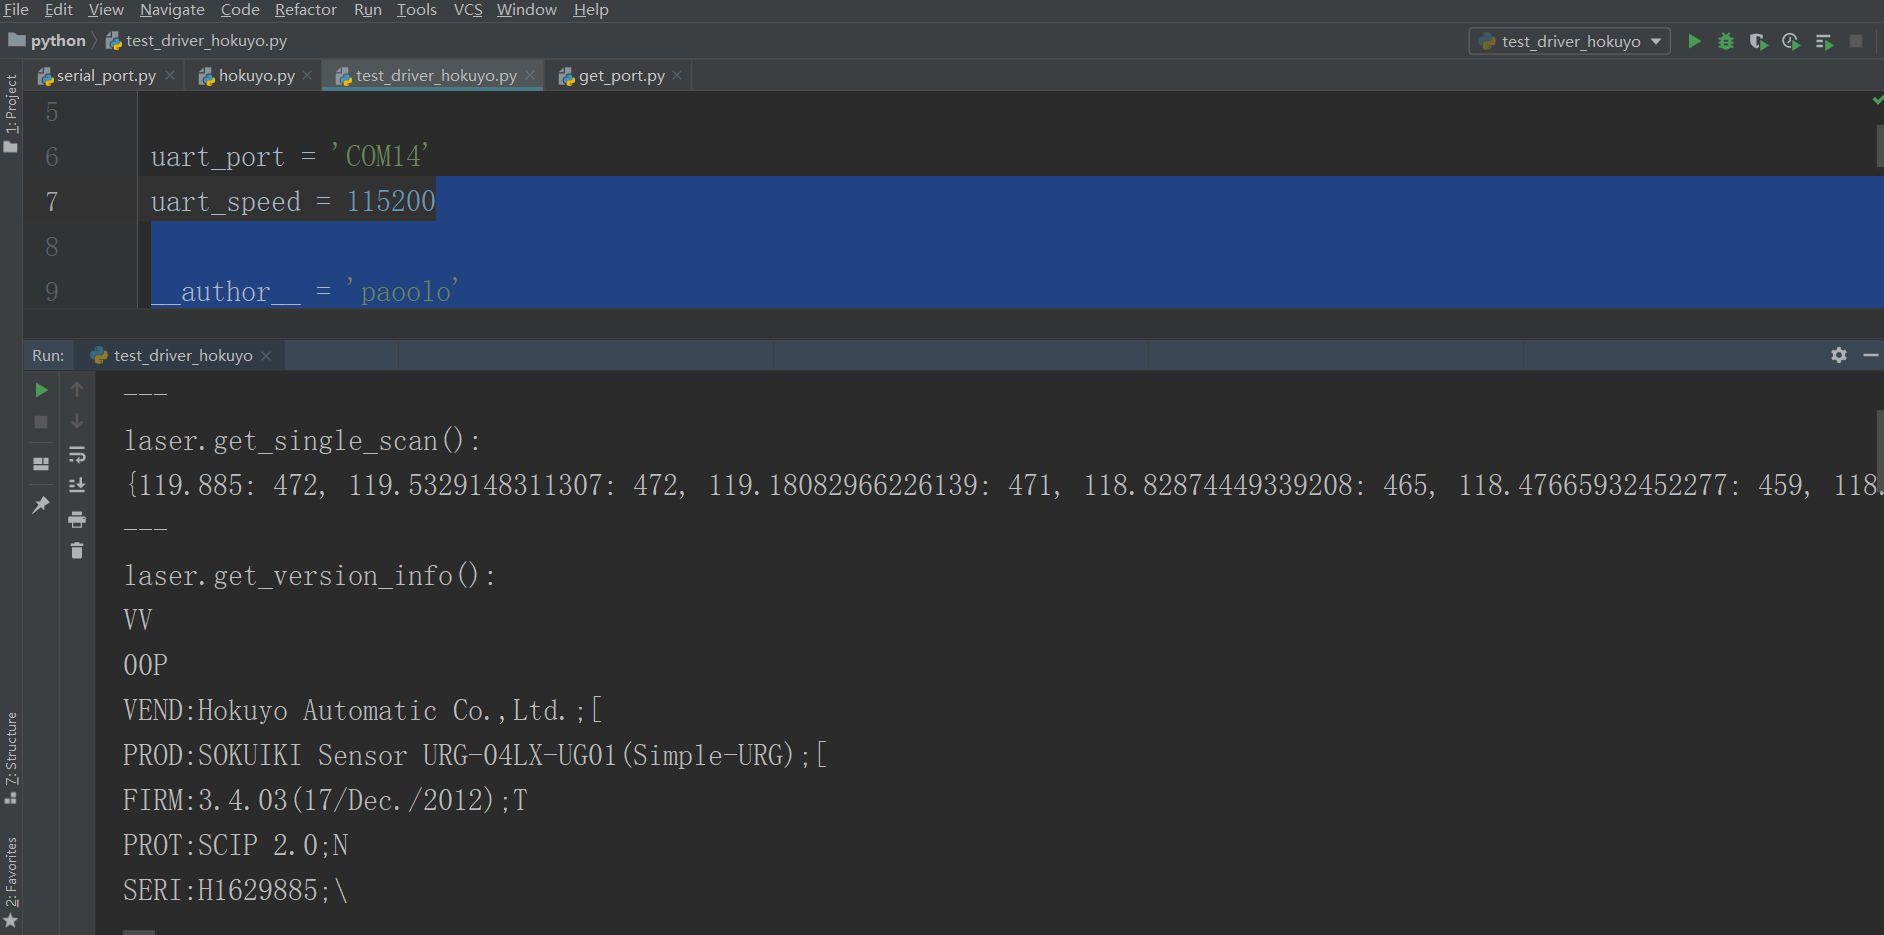Click the FIRM:3.4.03 output line
1884x935 pixels.
325,801
